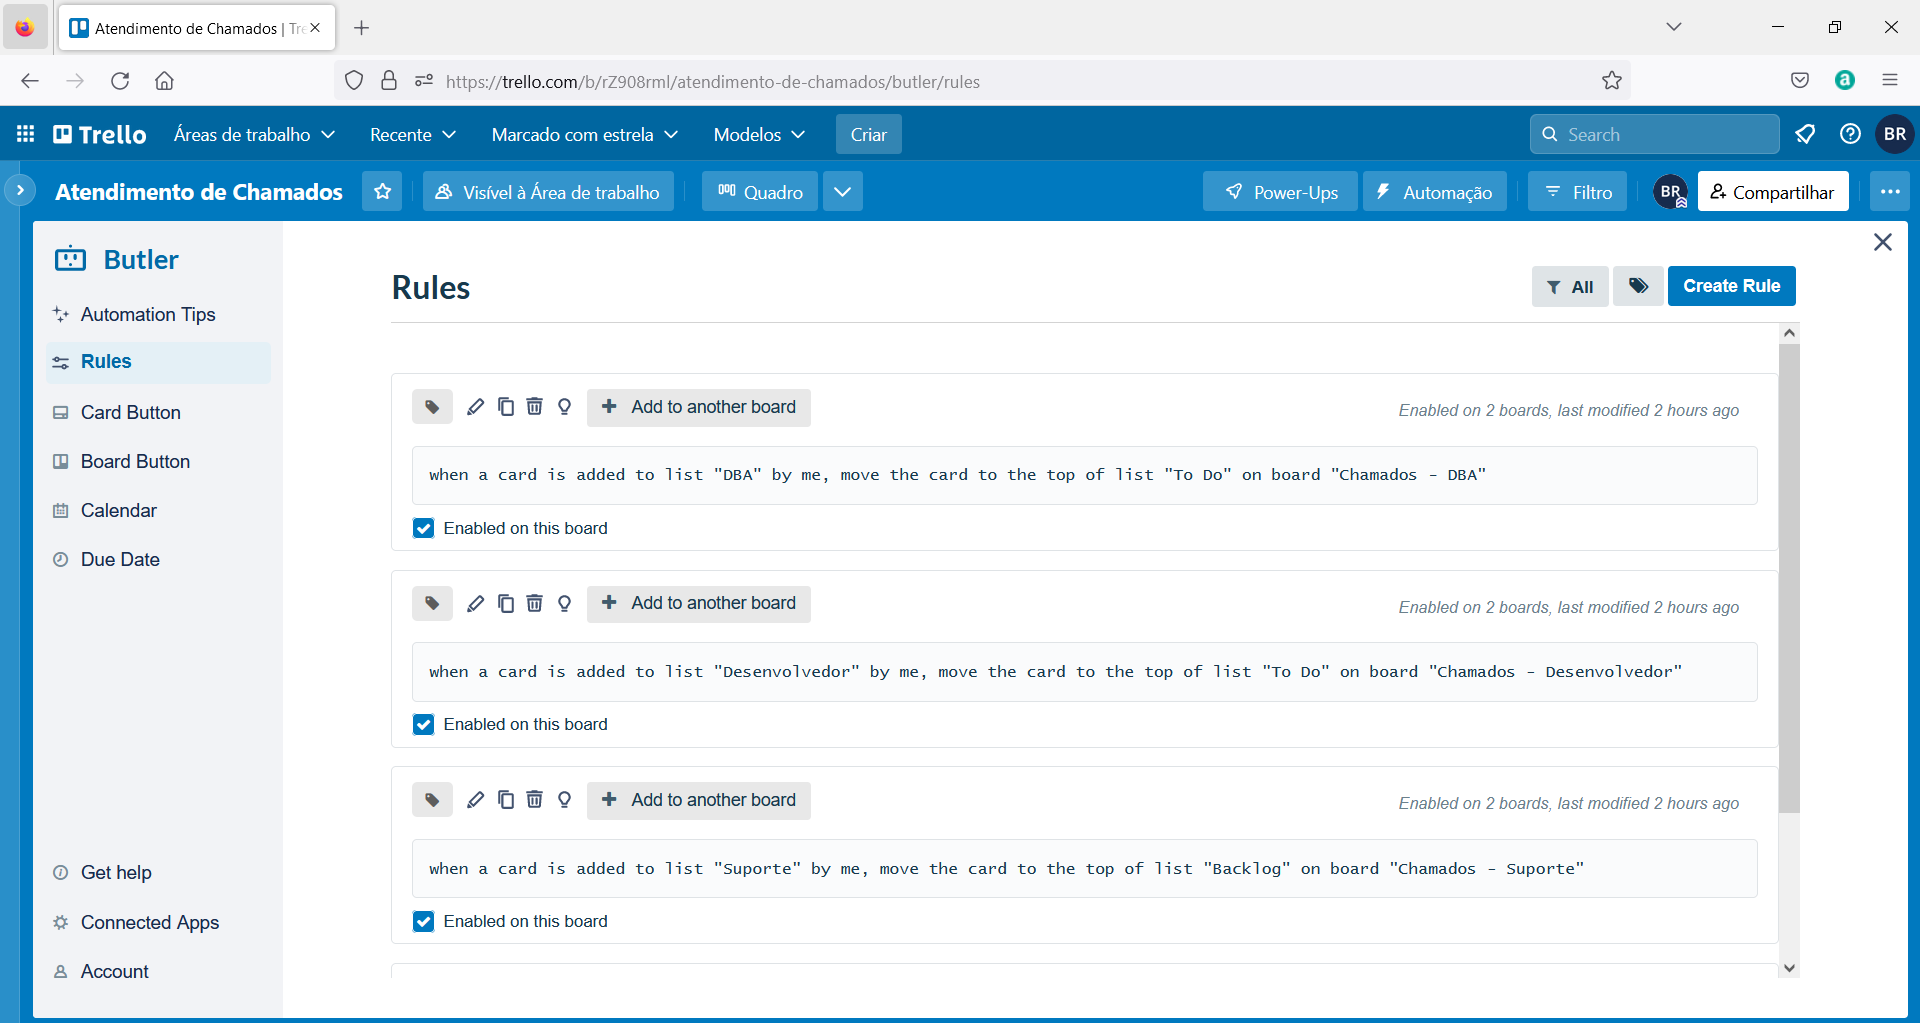This screenshot has width=1920, height=1023.
Task: Add the DBA rule to another board
Action: pyautogui.click(x=698, y=407)
